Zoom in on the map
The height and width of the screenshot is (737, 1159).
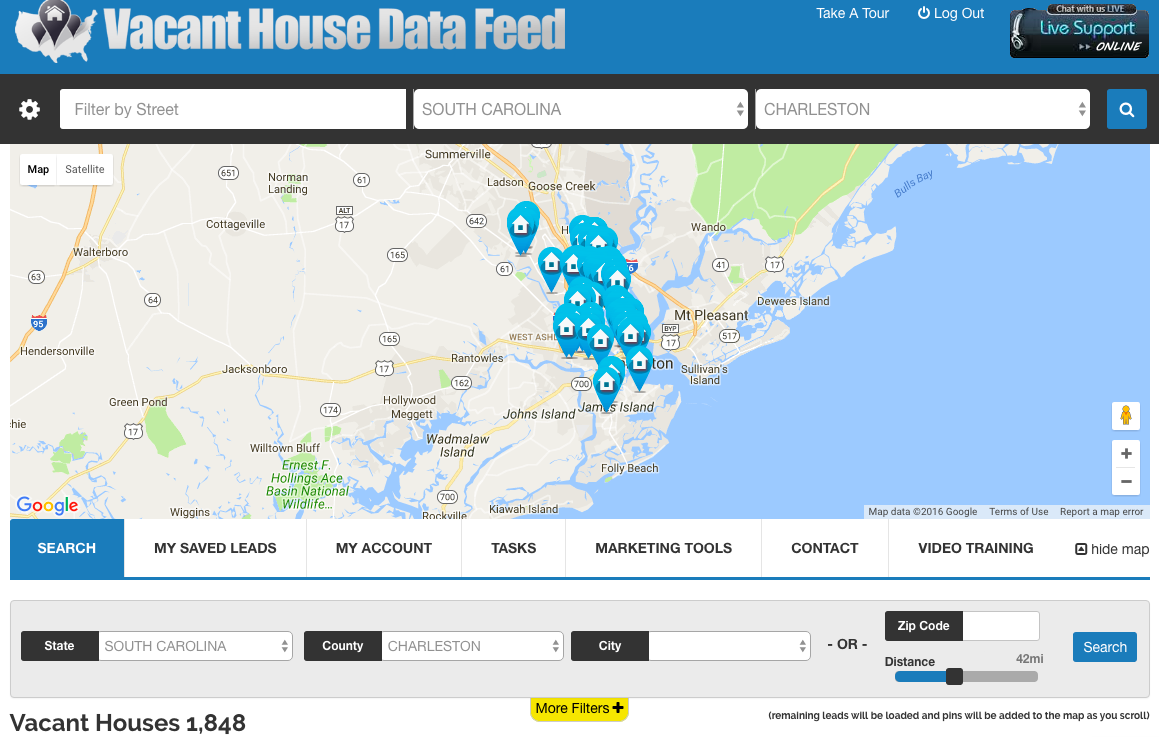click(x=1126, y=454)
